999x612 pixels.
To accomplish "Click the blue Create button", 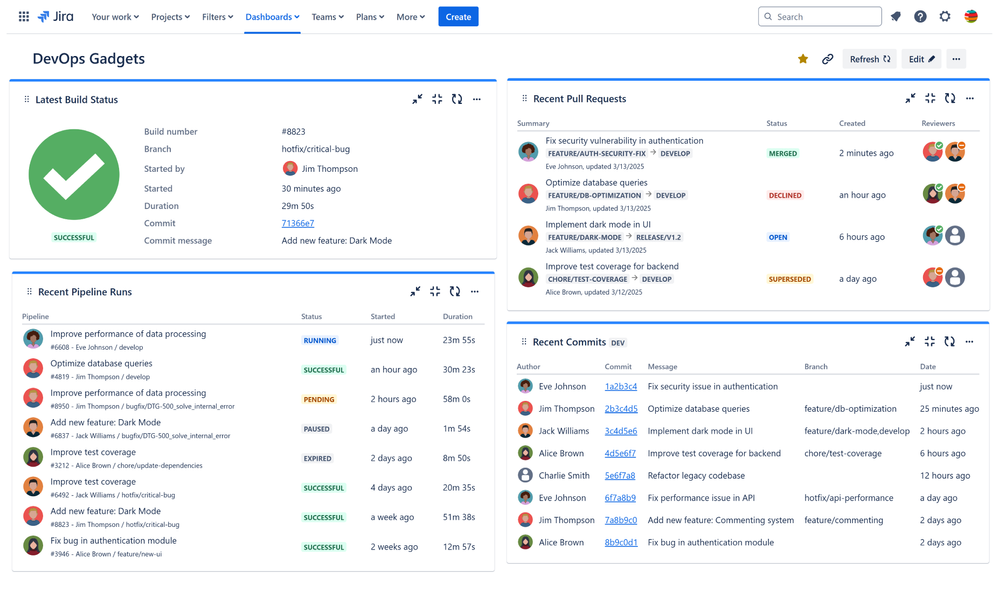I will point(458,17).
